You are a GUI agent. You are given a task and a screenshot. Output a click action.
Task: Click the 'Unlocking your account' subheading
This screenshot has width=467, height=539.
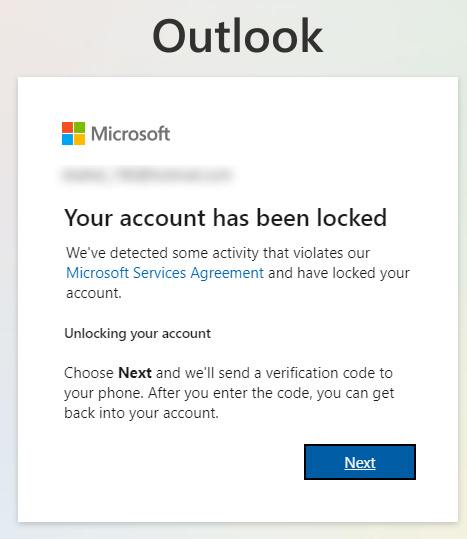point(137,334)
